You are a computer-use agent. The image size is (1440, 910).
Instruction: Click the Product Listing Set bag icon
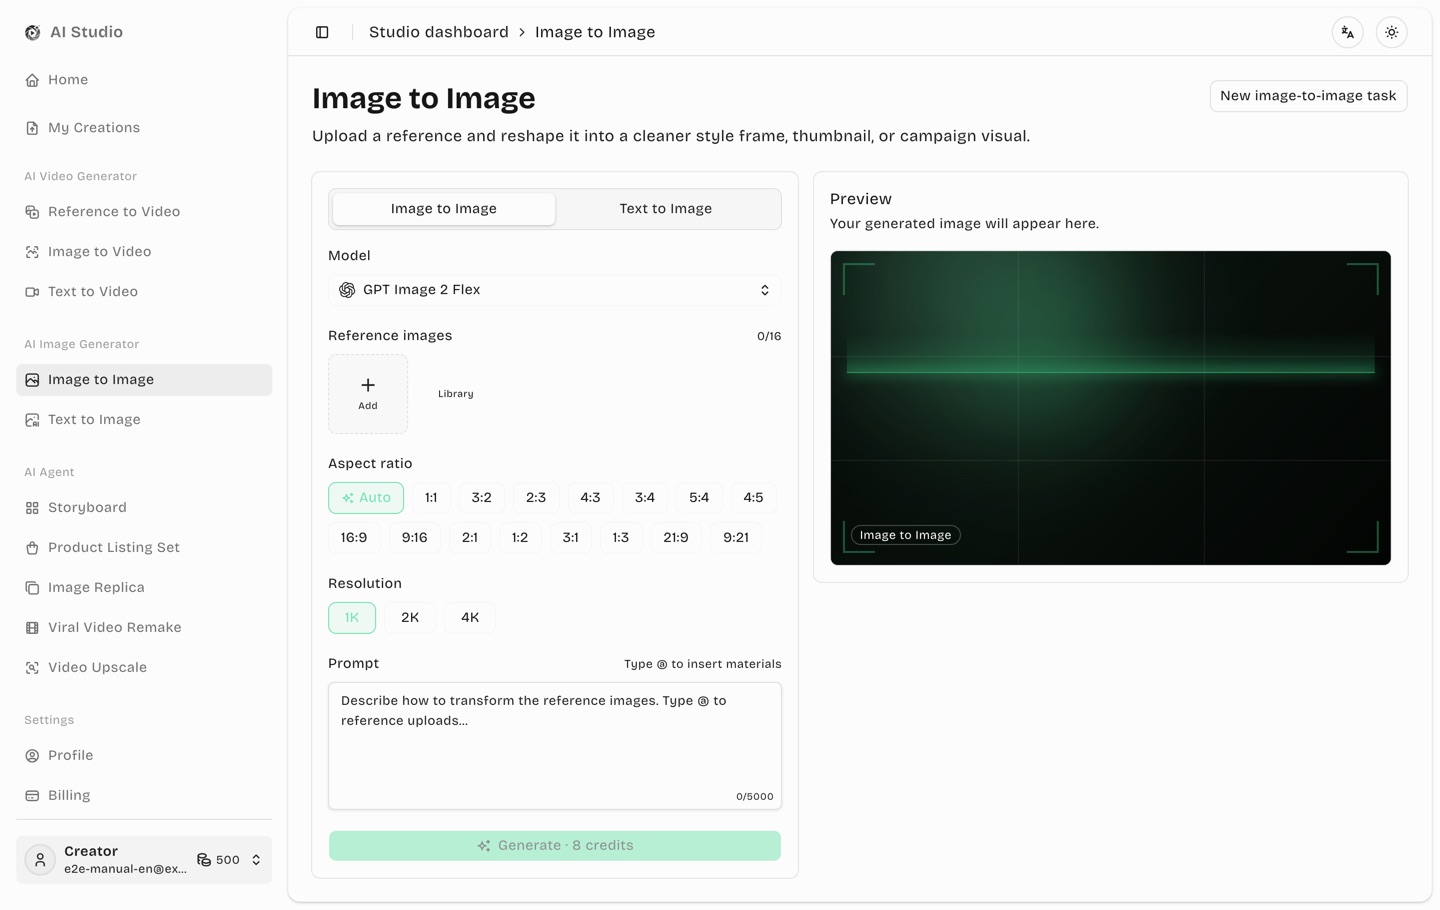click(32, 548)
